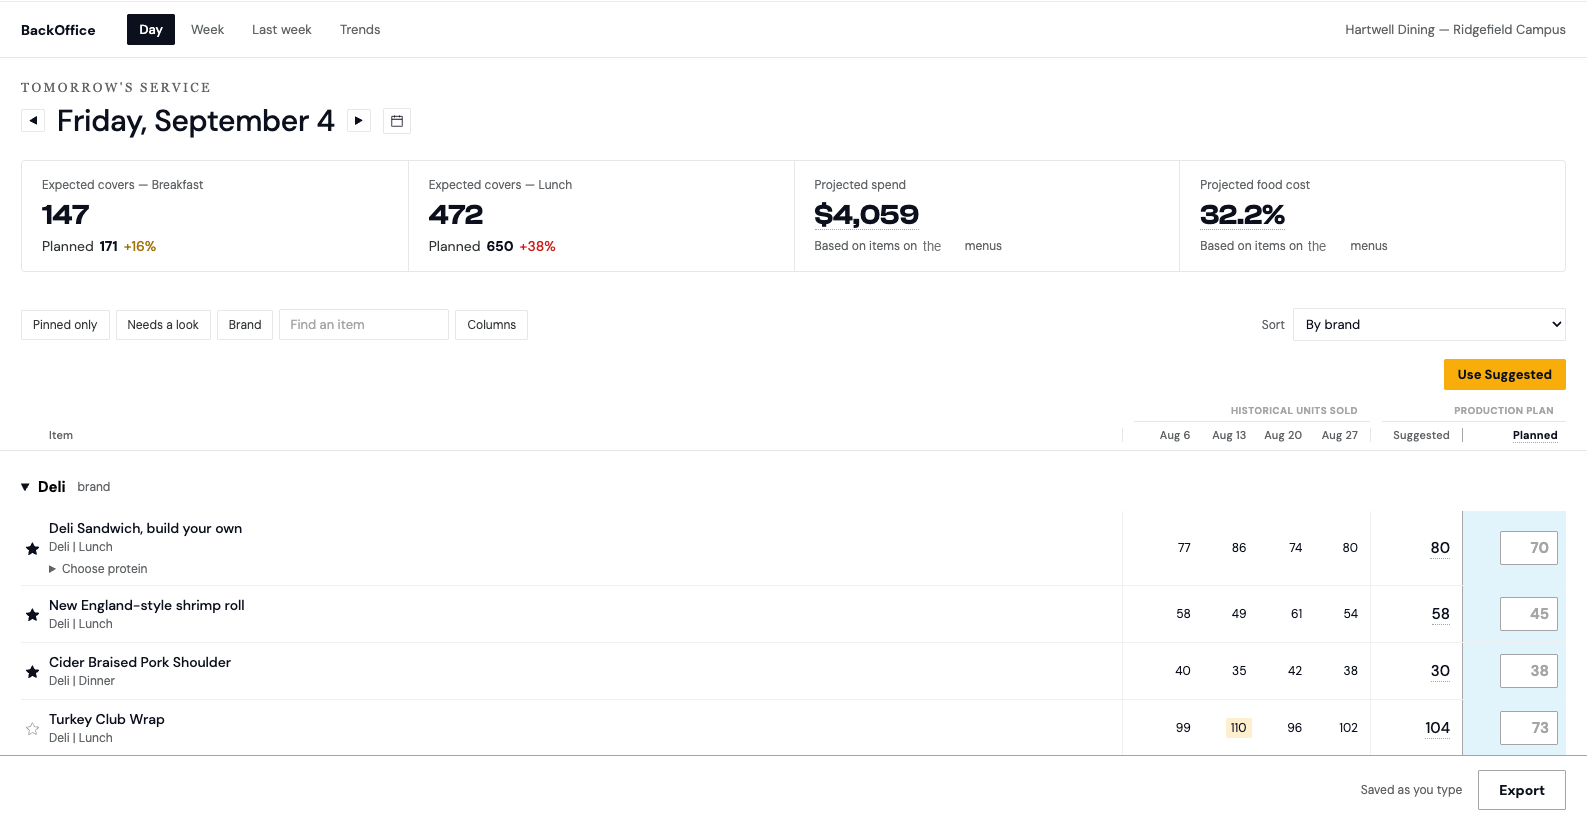Edit planned quantity for Turkey Club Wrap
Viewport: 1587px width, 819px height.
pyautogui.click(x=1529, y=728)
